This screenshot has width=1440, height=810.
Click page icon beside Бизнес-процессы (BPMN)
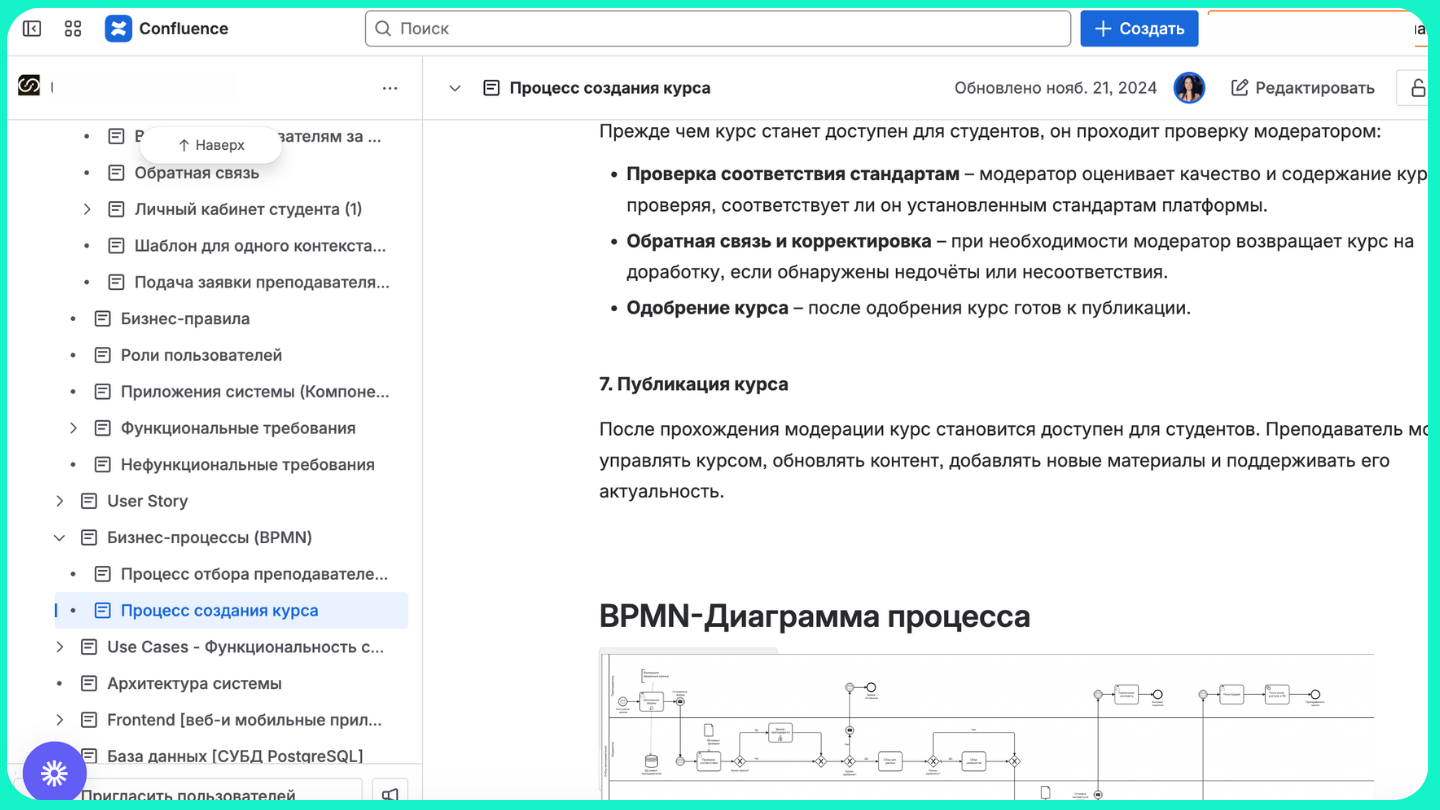coord(88,538)
